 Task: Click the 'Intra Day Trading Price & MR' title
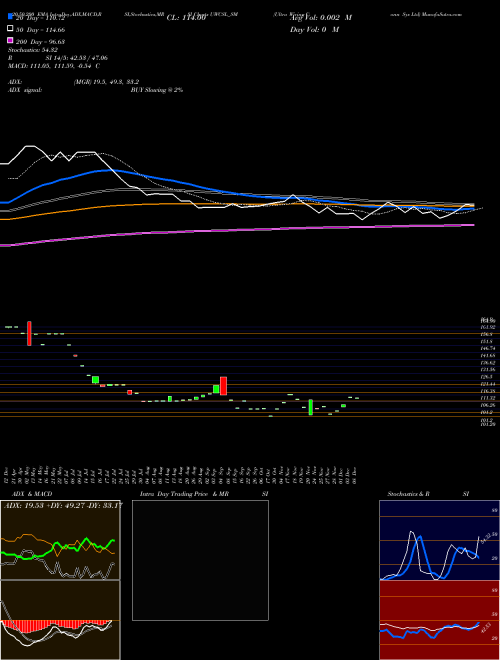184,494
